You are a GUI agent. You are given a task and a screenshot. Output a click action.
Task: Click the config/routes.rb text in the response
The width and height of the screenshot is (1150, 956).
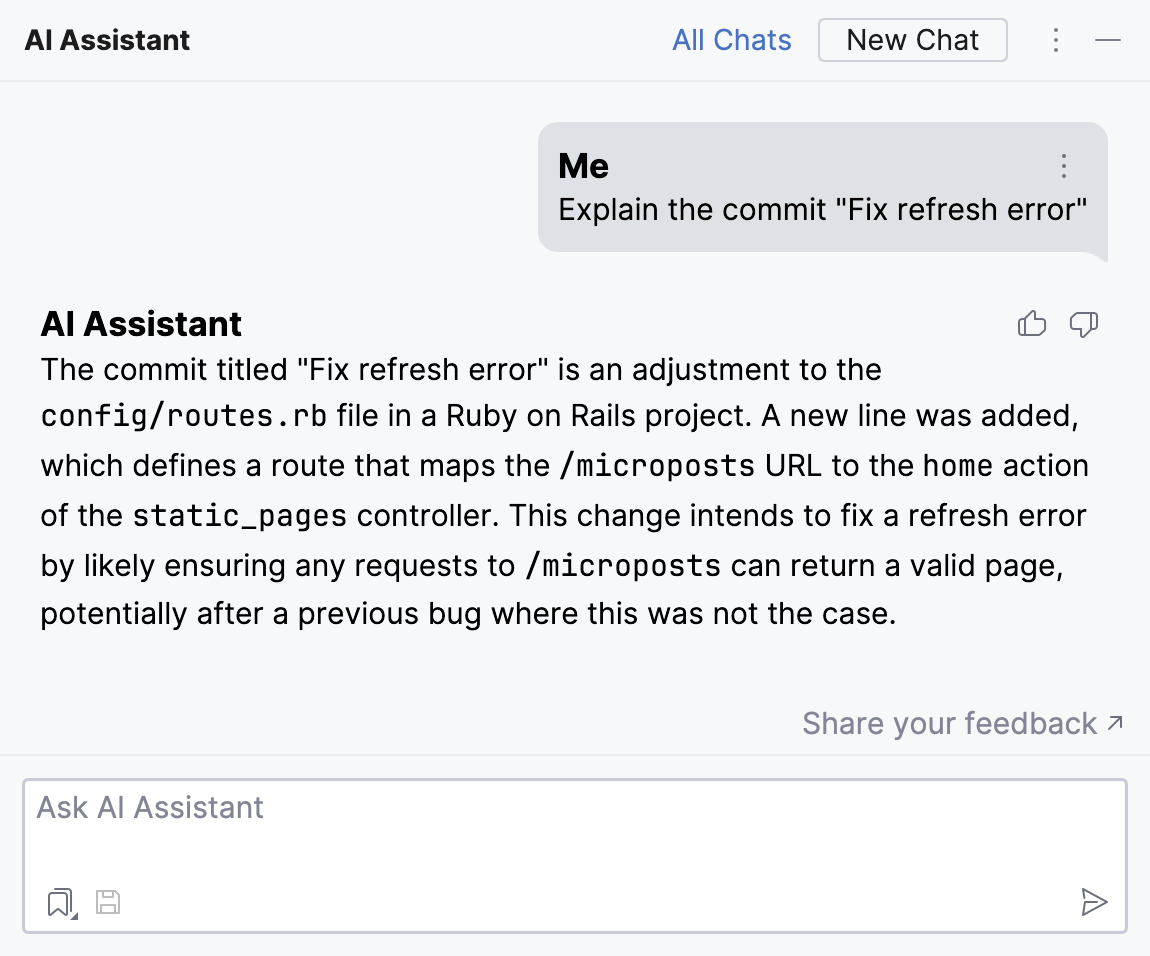183,415
